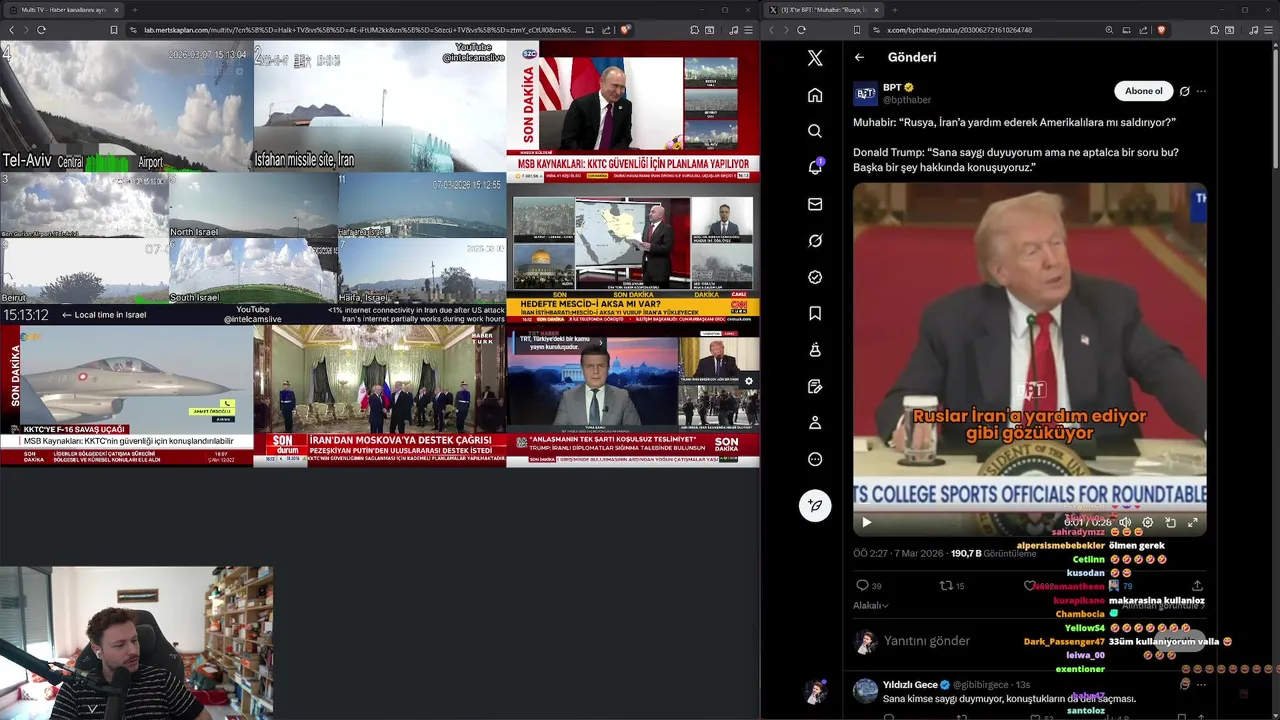Image resolution: width=1280 pixels, height=720 pixels.
Task: Click Brave Shields icon in Multi TV window
Action: coord(625,30)
